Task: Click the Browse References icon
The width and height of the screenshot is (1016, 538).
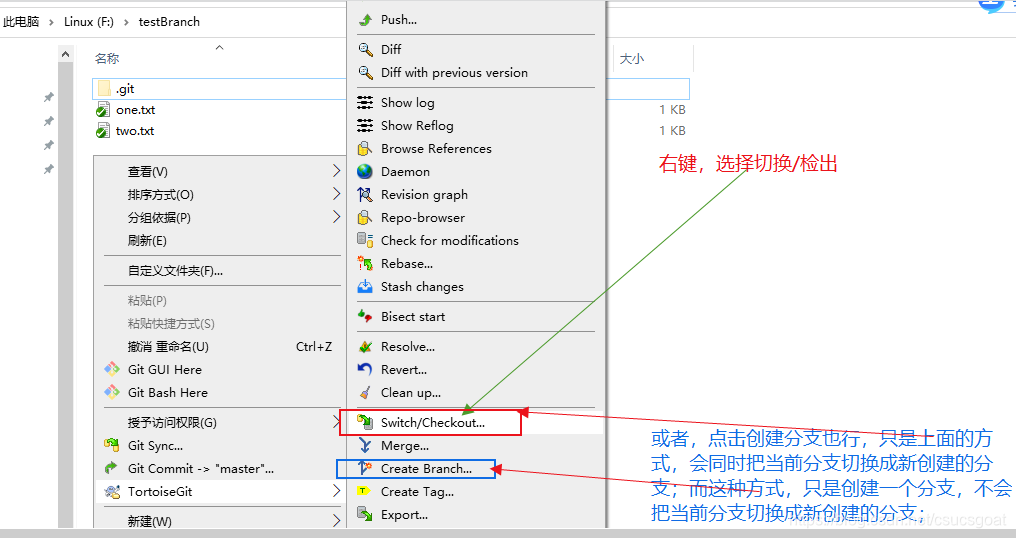Action: [365, 148]
